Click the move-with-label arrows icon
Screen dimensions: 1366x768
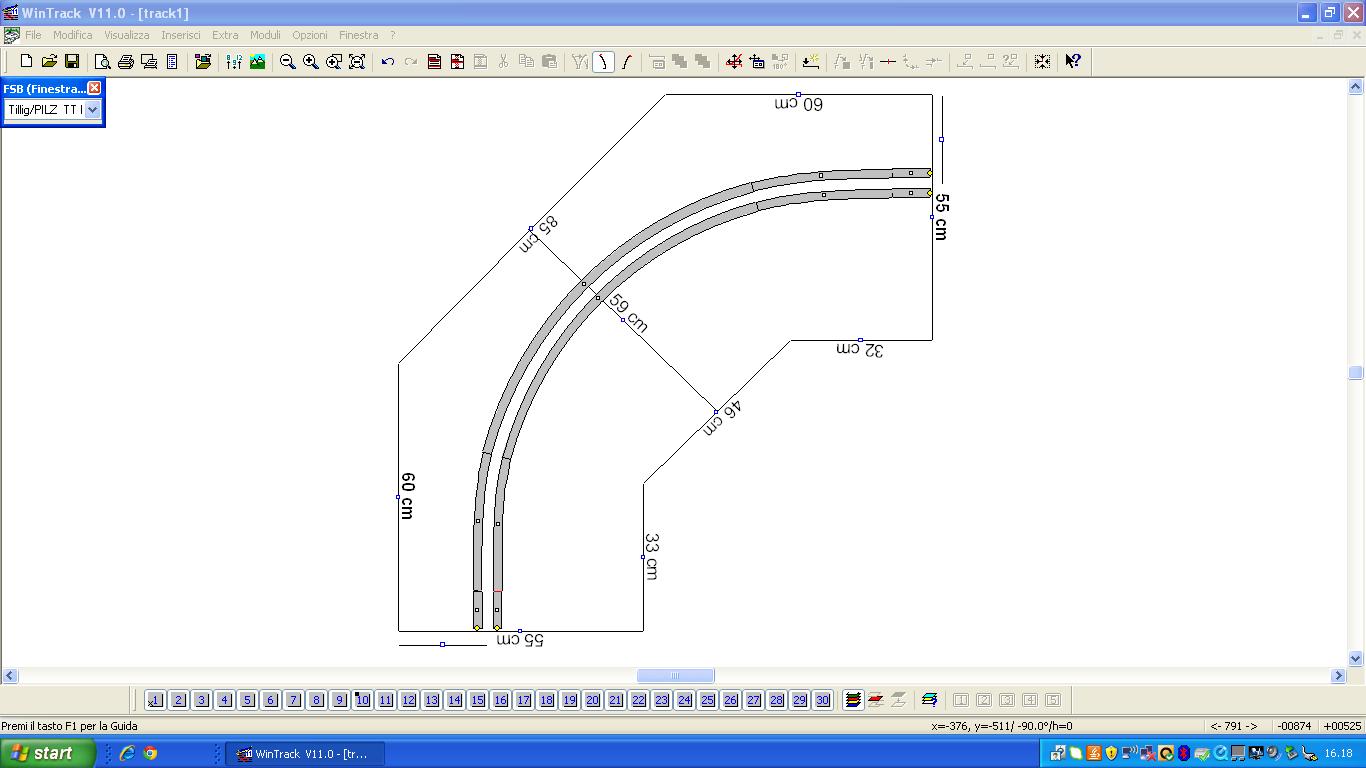pyautogui.click(x=757, y=61)
